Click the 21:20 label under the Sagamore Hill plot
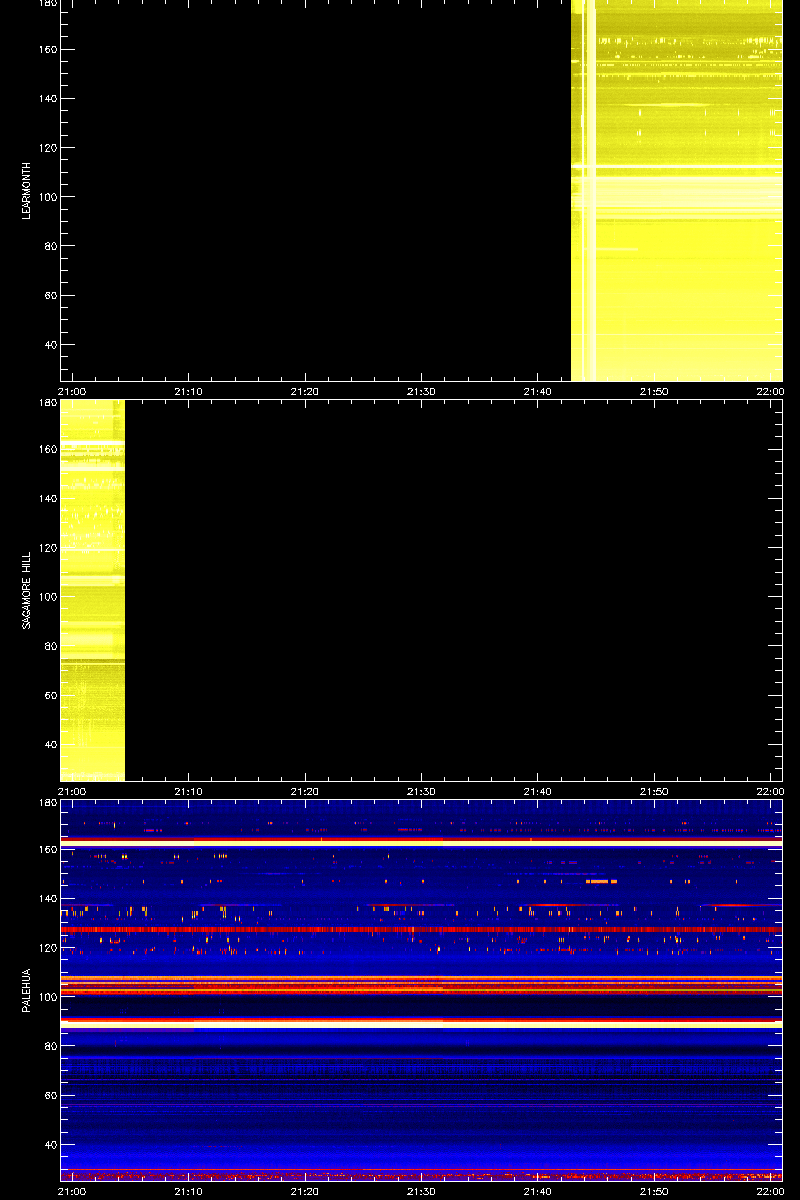Viewport: 800px width, 1200px height. 304,791
